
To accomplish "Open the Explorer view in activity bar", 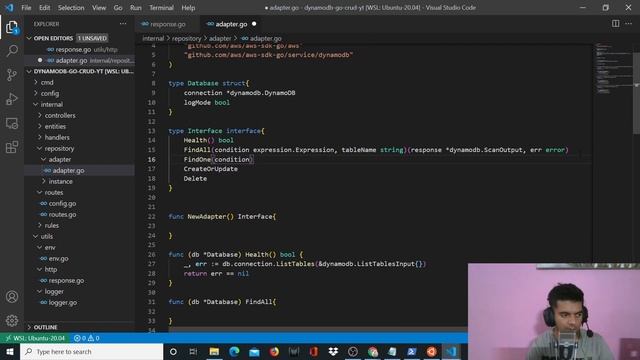I will pyautogui.click(x=12, y=28).
